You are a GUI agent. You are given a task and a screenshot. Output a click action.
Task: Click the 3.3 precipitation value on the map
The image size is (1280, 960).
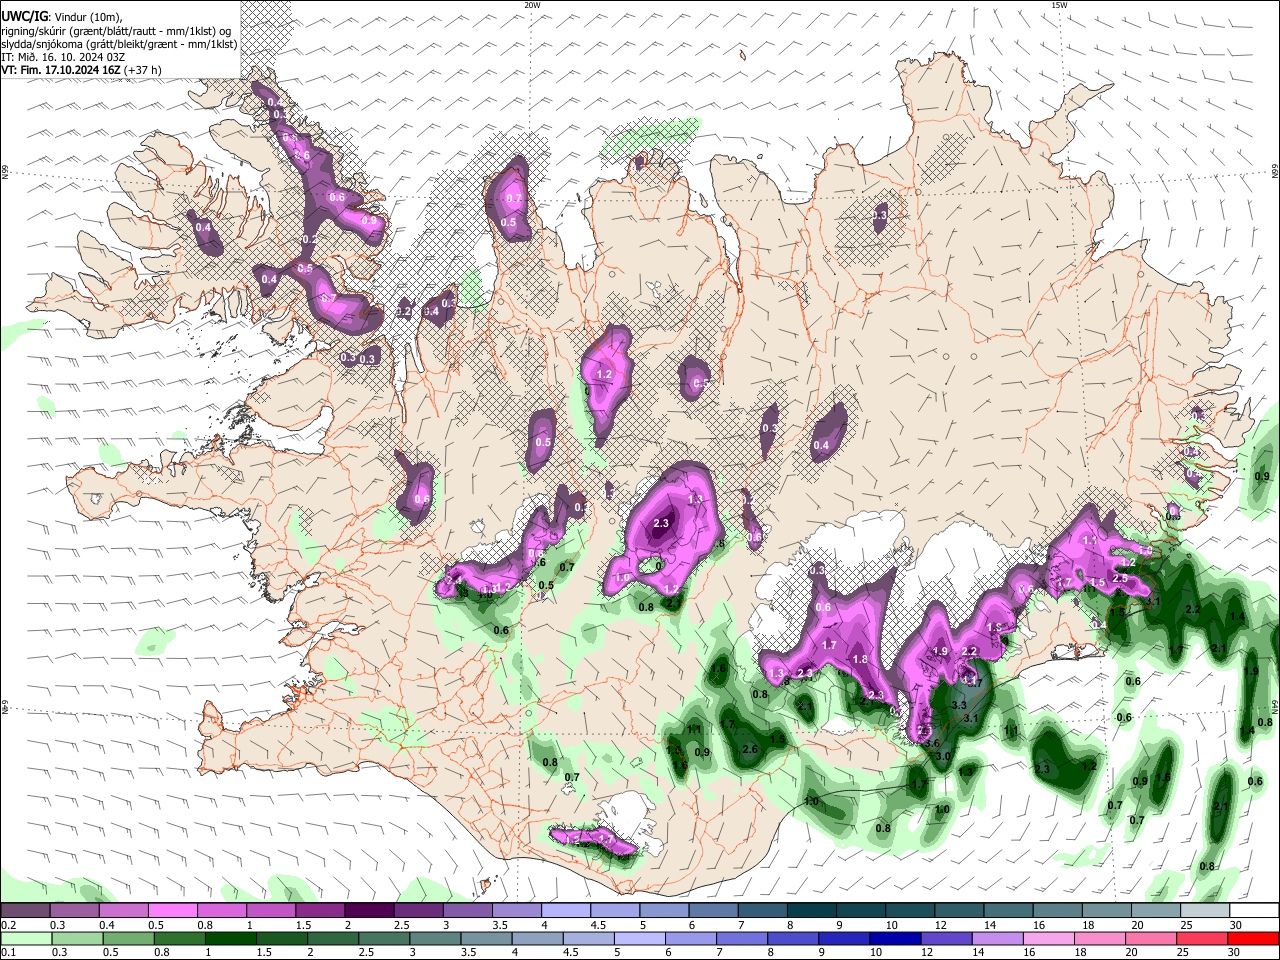pos(958,705)
